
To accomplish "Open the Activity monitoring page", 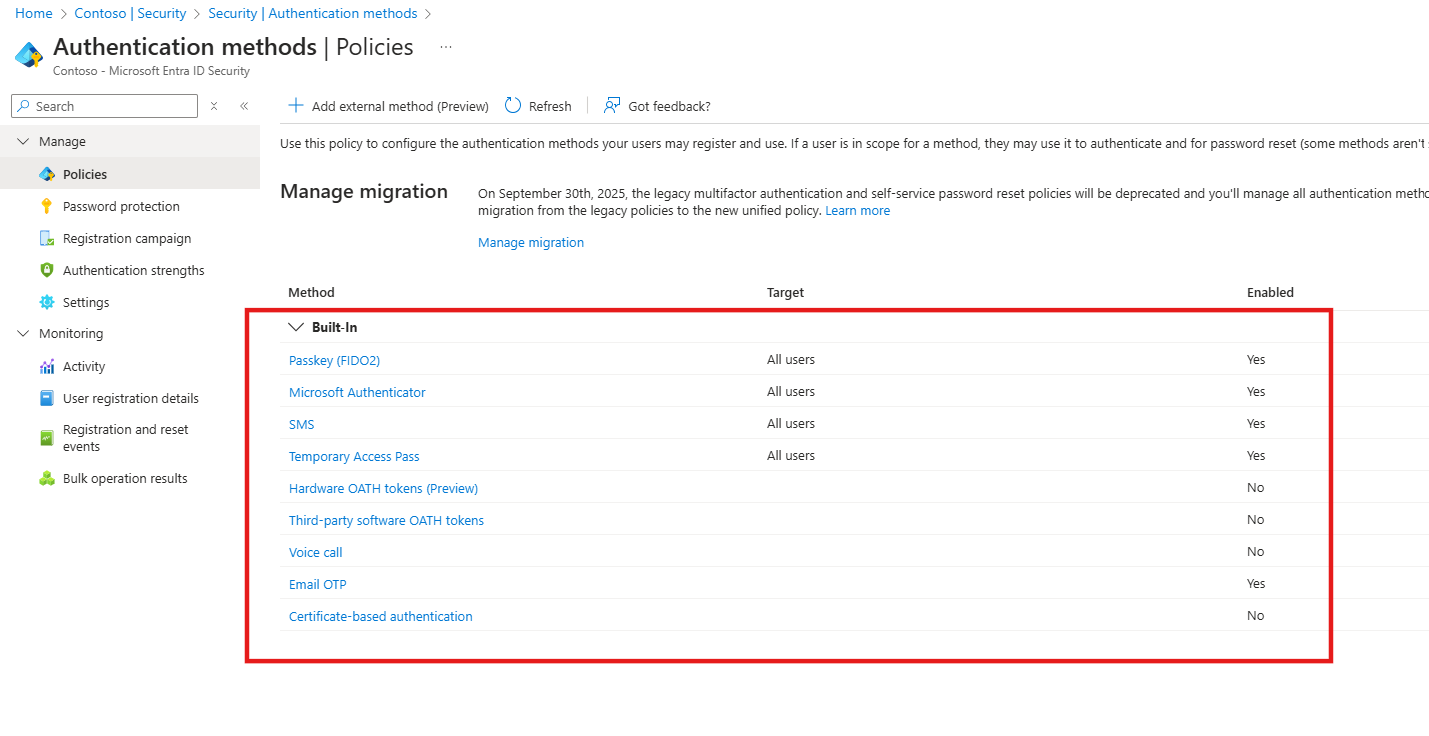I will click(84, 366).
